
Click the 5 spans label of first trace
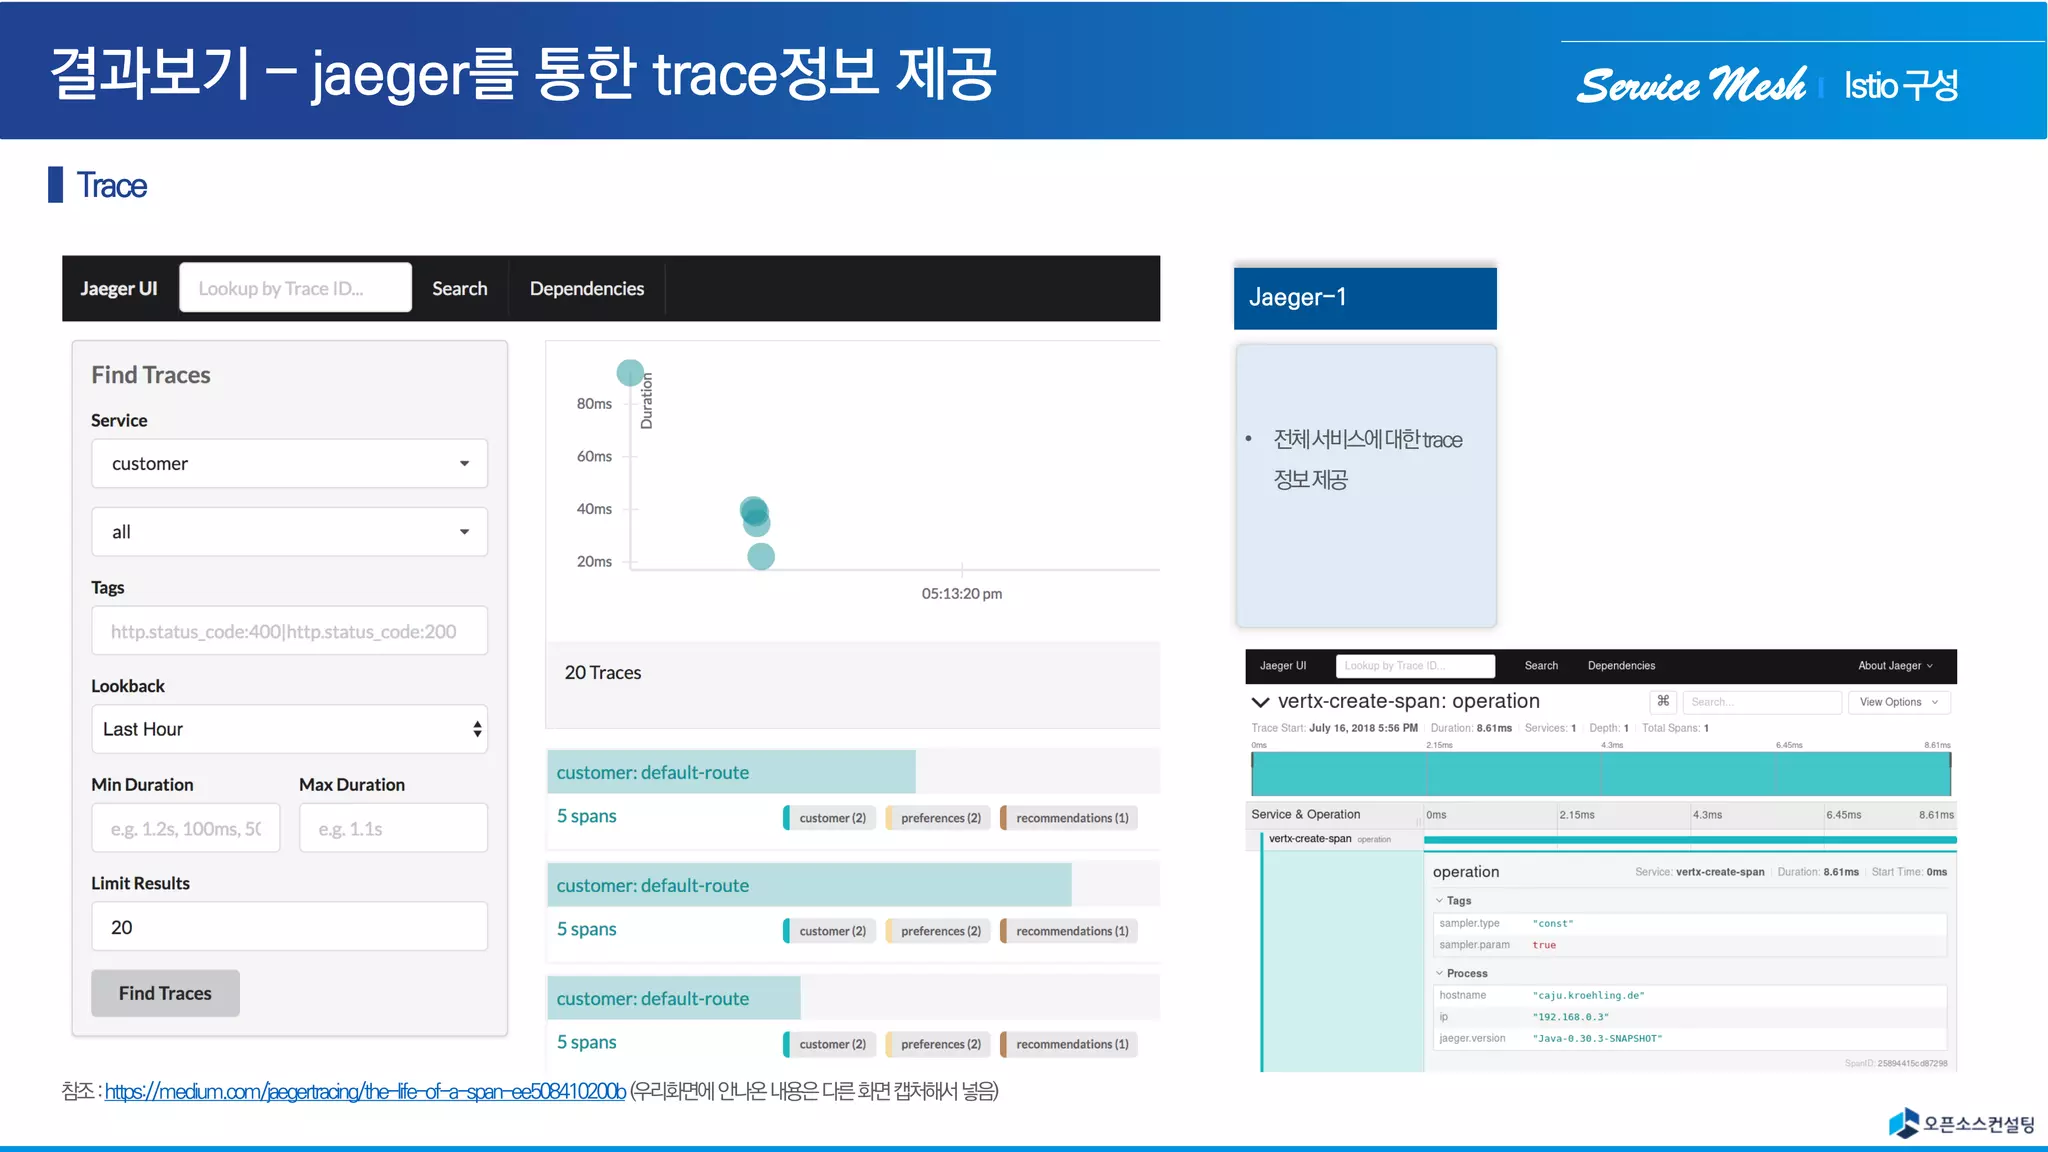[587, 816]
